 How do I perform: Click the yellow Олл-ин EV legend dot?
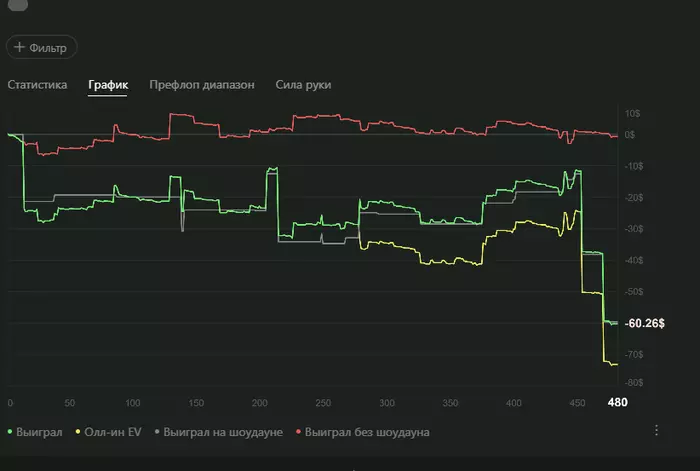[78, 432]
